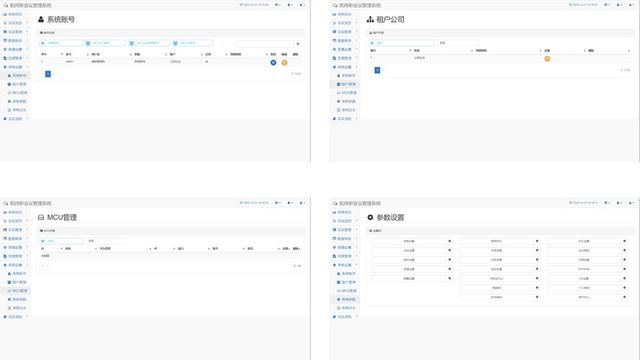Image resolution: width=640 pixels, height=360 pixels.
Task: Click header cloud logo title in 租户公司 screen
Action: 357,5
